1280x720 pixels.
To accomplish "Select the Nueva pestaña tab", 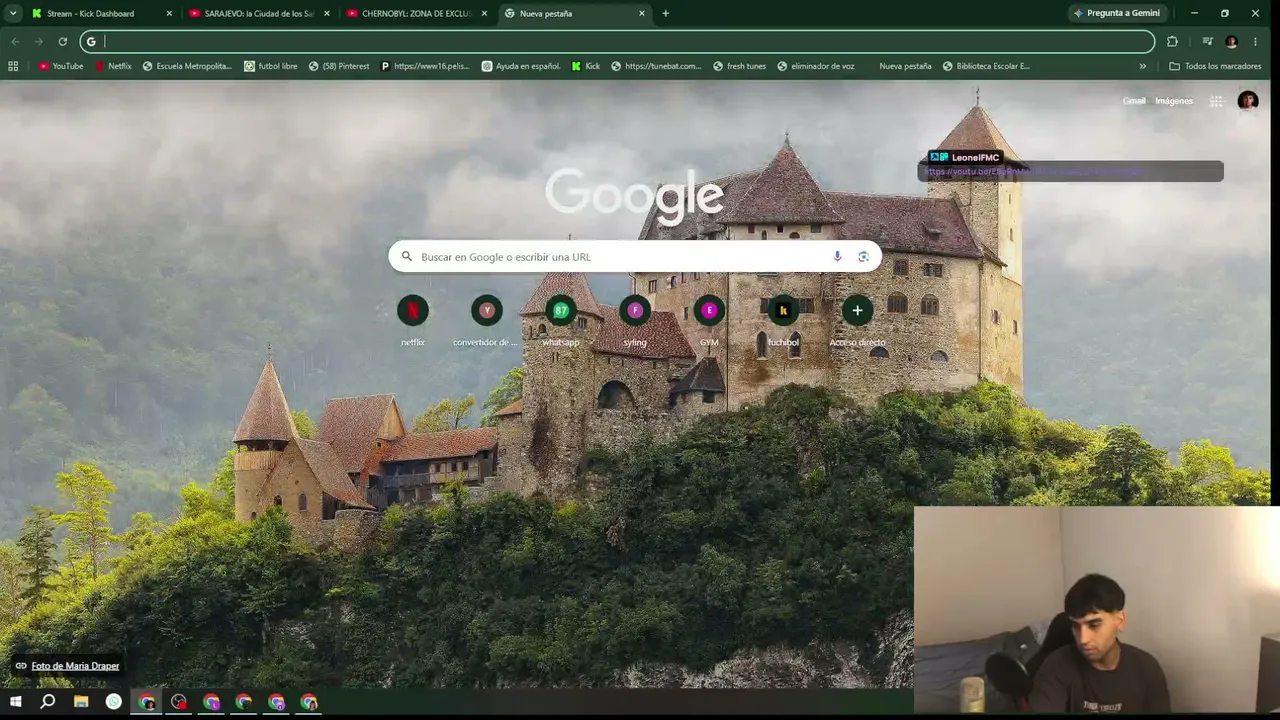I will [x=576, y=14].
